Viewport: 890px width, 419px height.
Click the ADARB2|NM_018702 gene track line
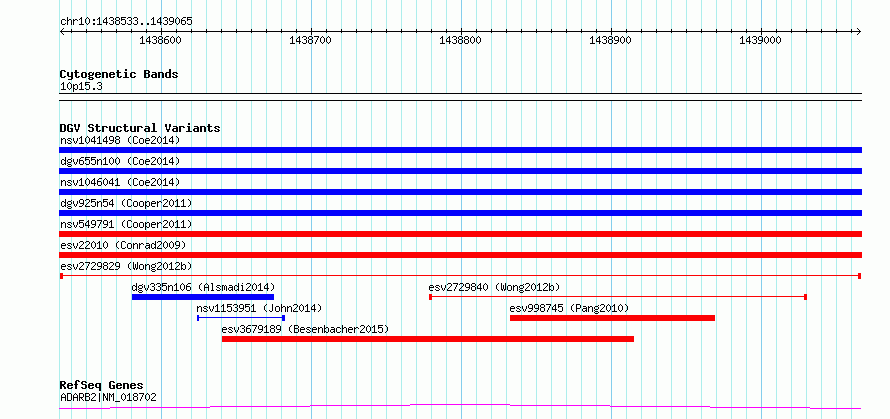pos(460,407)
